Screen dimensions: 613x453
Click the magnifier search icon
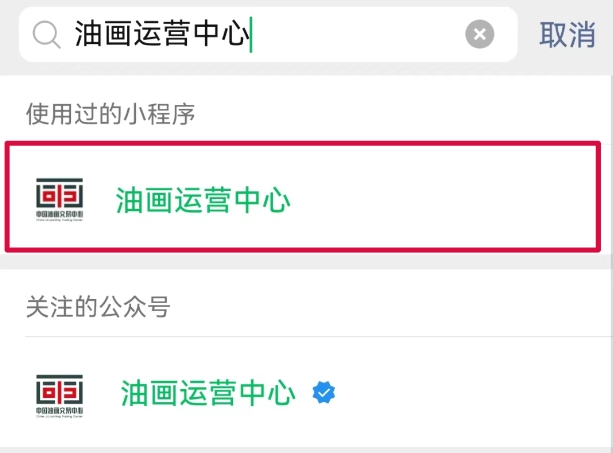point(47,35)
